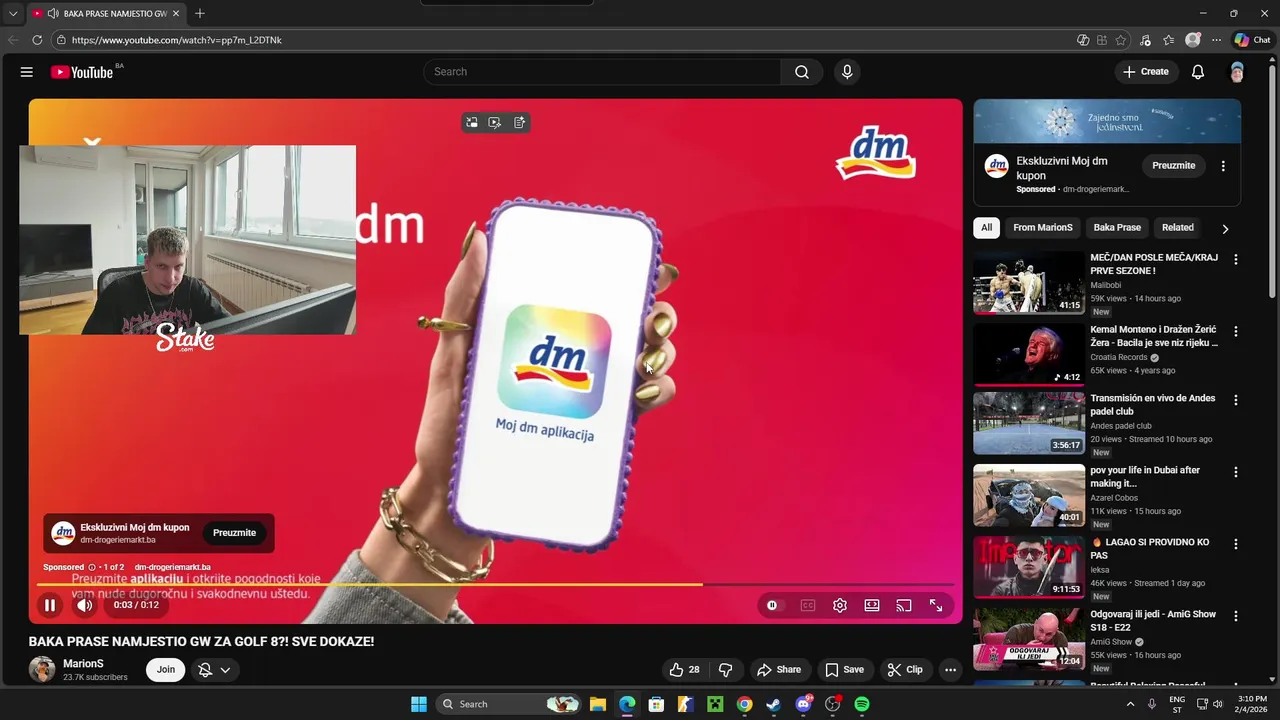Open the browser profile avatar

[1192, 40]
